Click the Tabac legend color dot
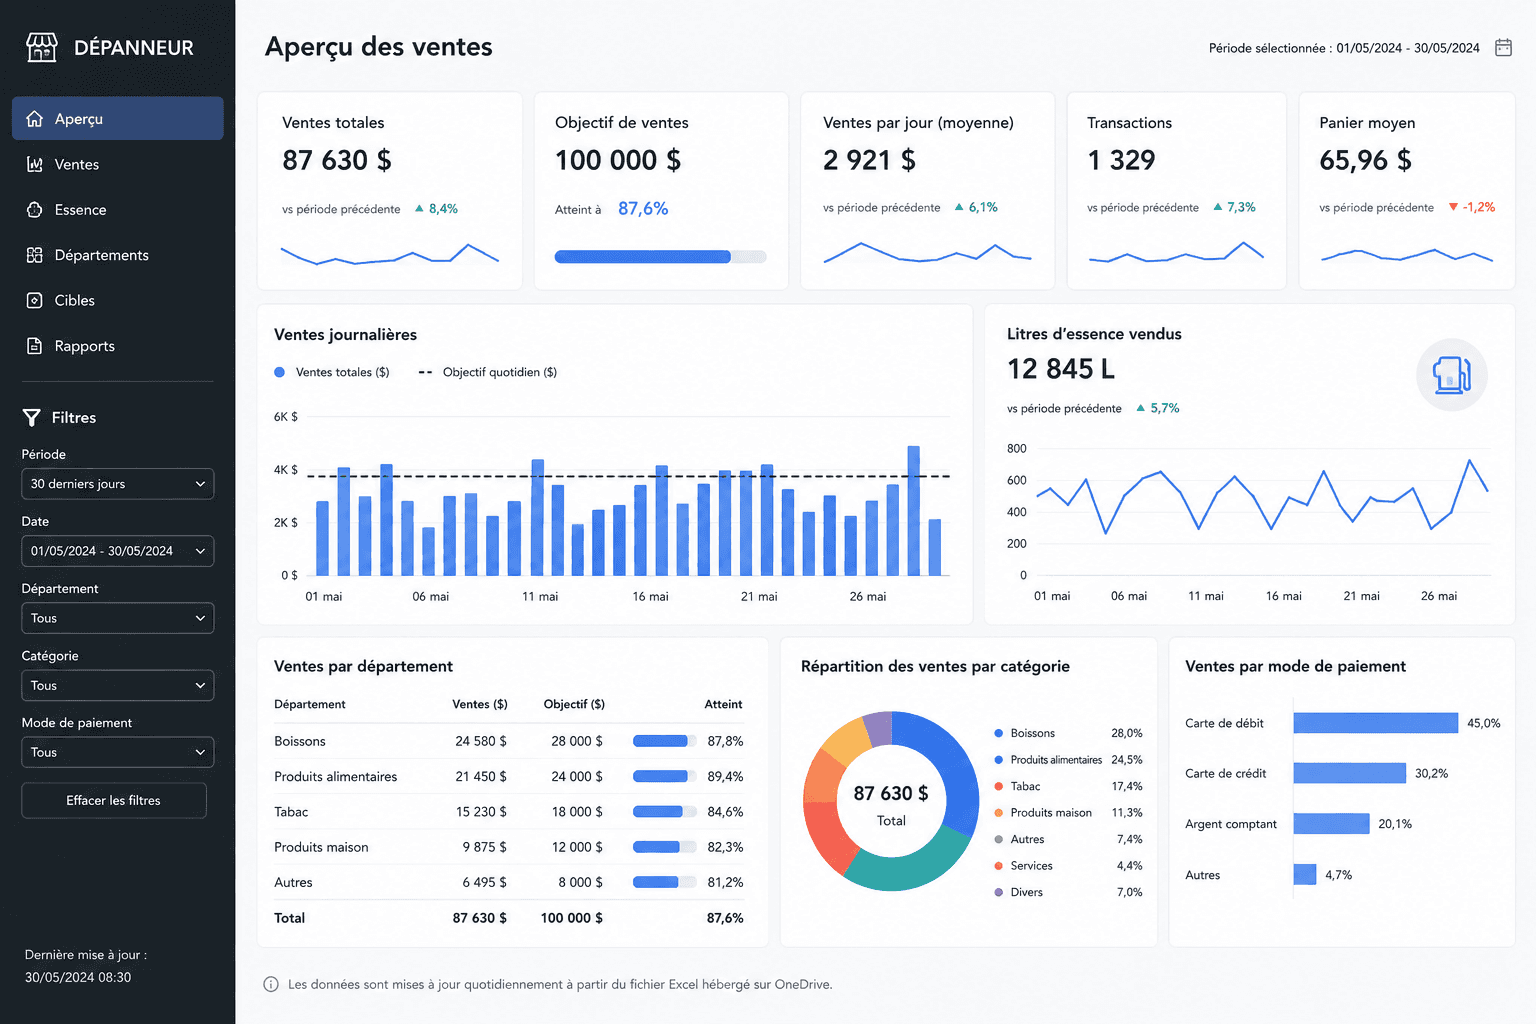This screenshot has width=1536, height=1024. click(x=999, y=786)
